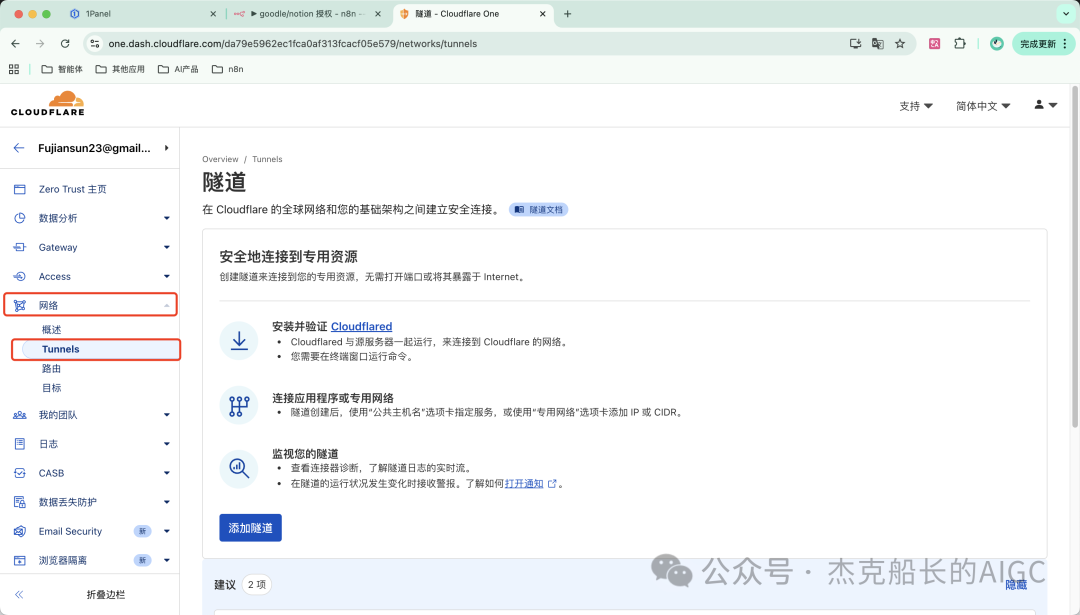Select the 路由 submenu item

click(x=52, y=368)
